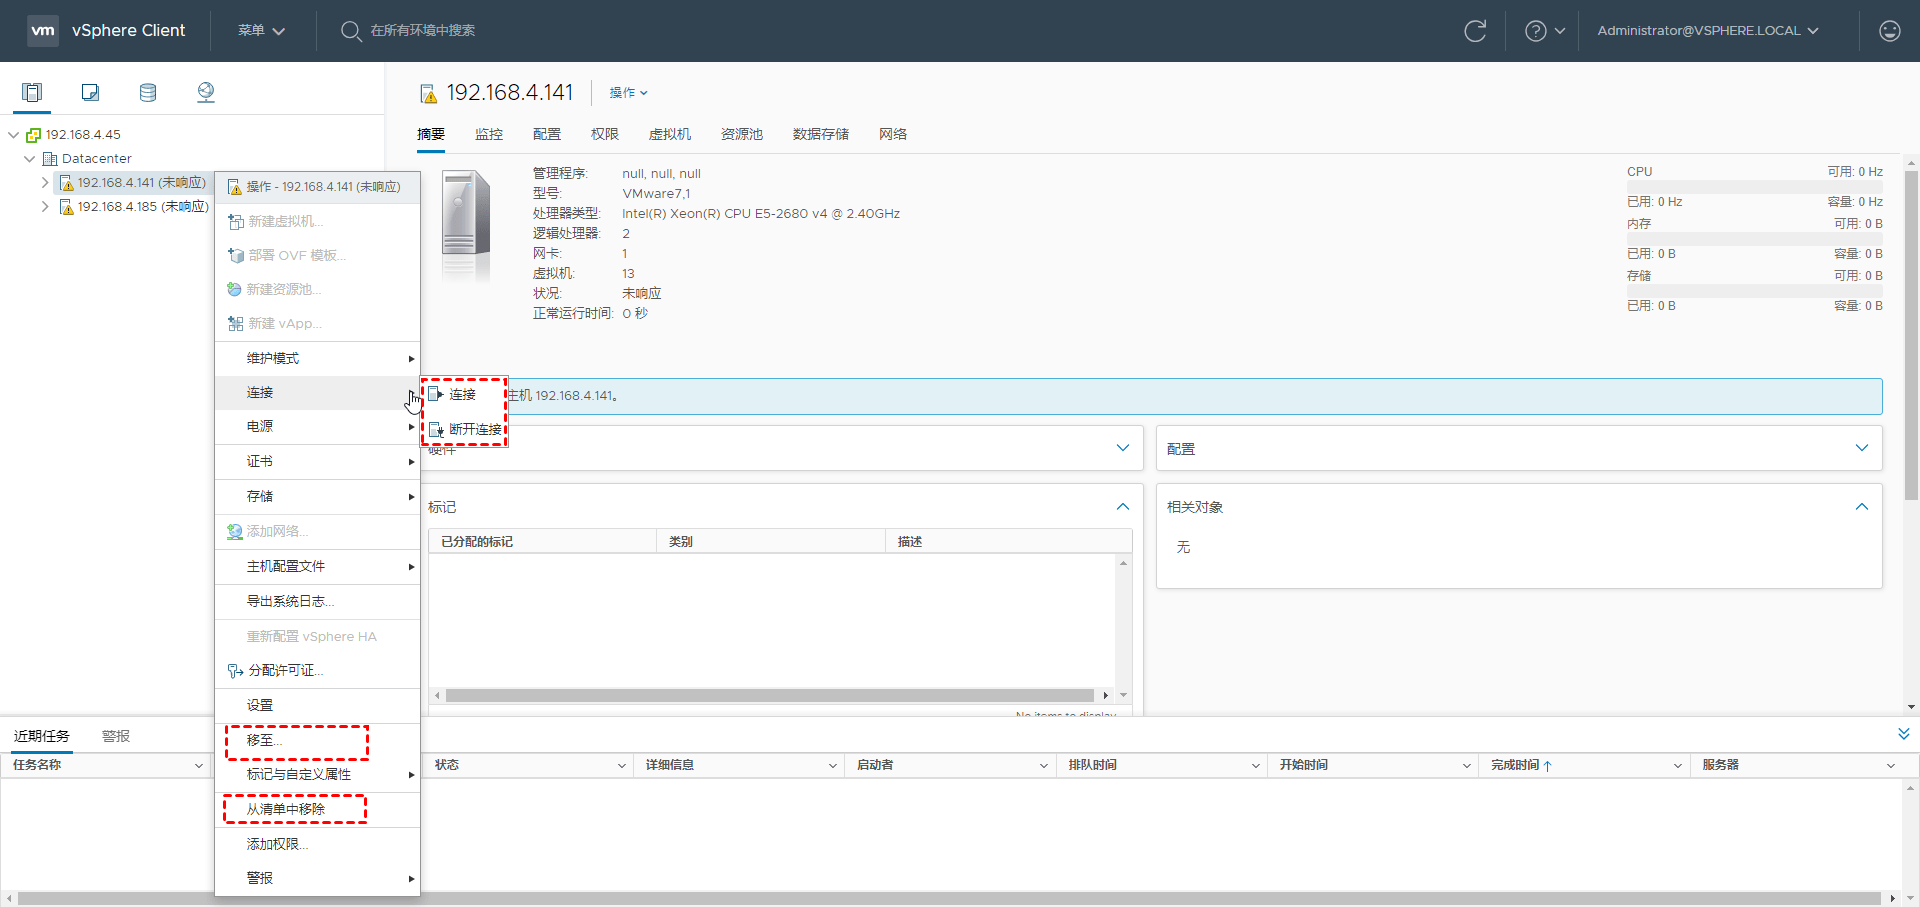Switch to the 权限 tab
The image size is (1920, 907).
(x=605, y=135)
